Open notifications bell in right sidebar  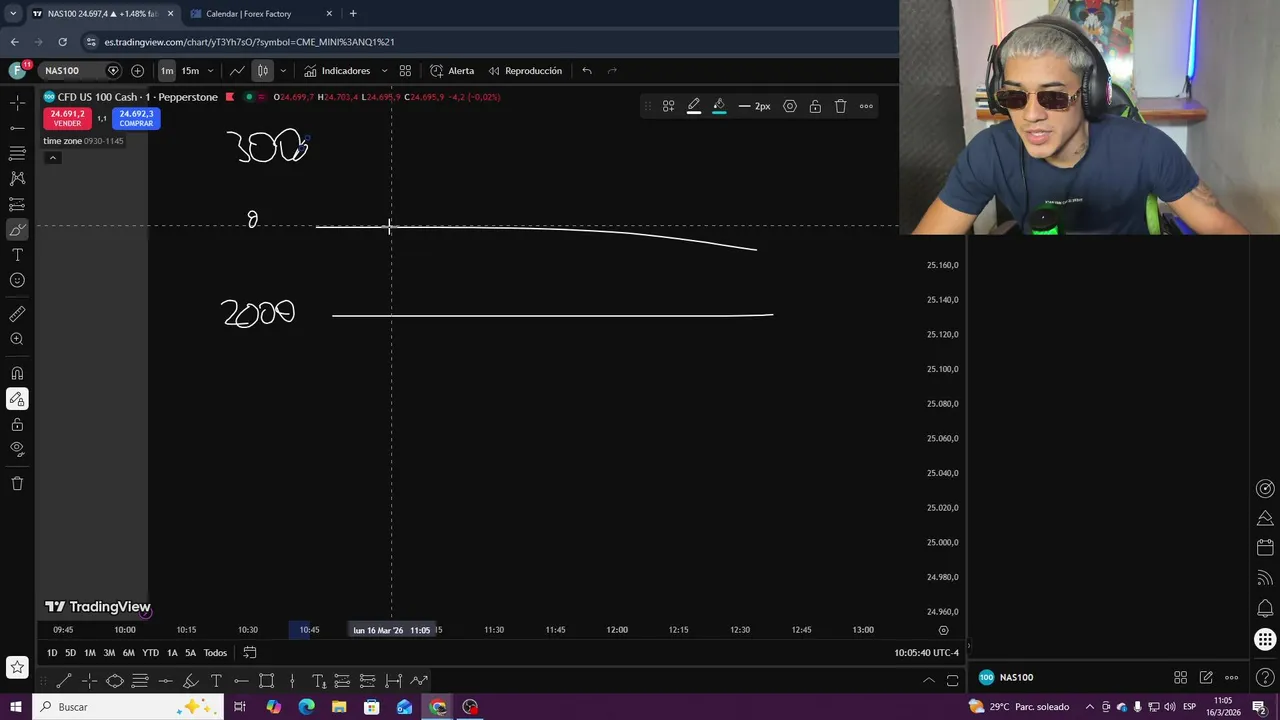(1265, 608)
